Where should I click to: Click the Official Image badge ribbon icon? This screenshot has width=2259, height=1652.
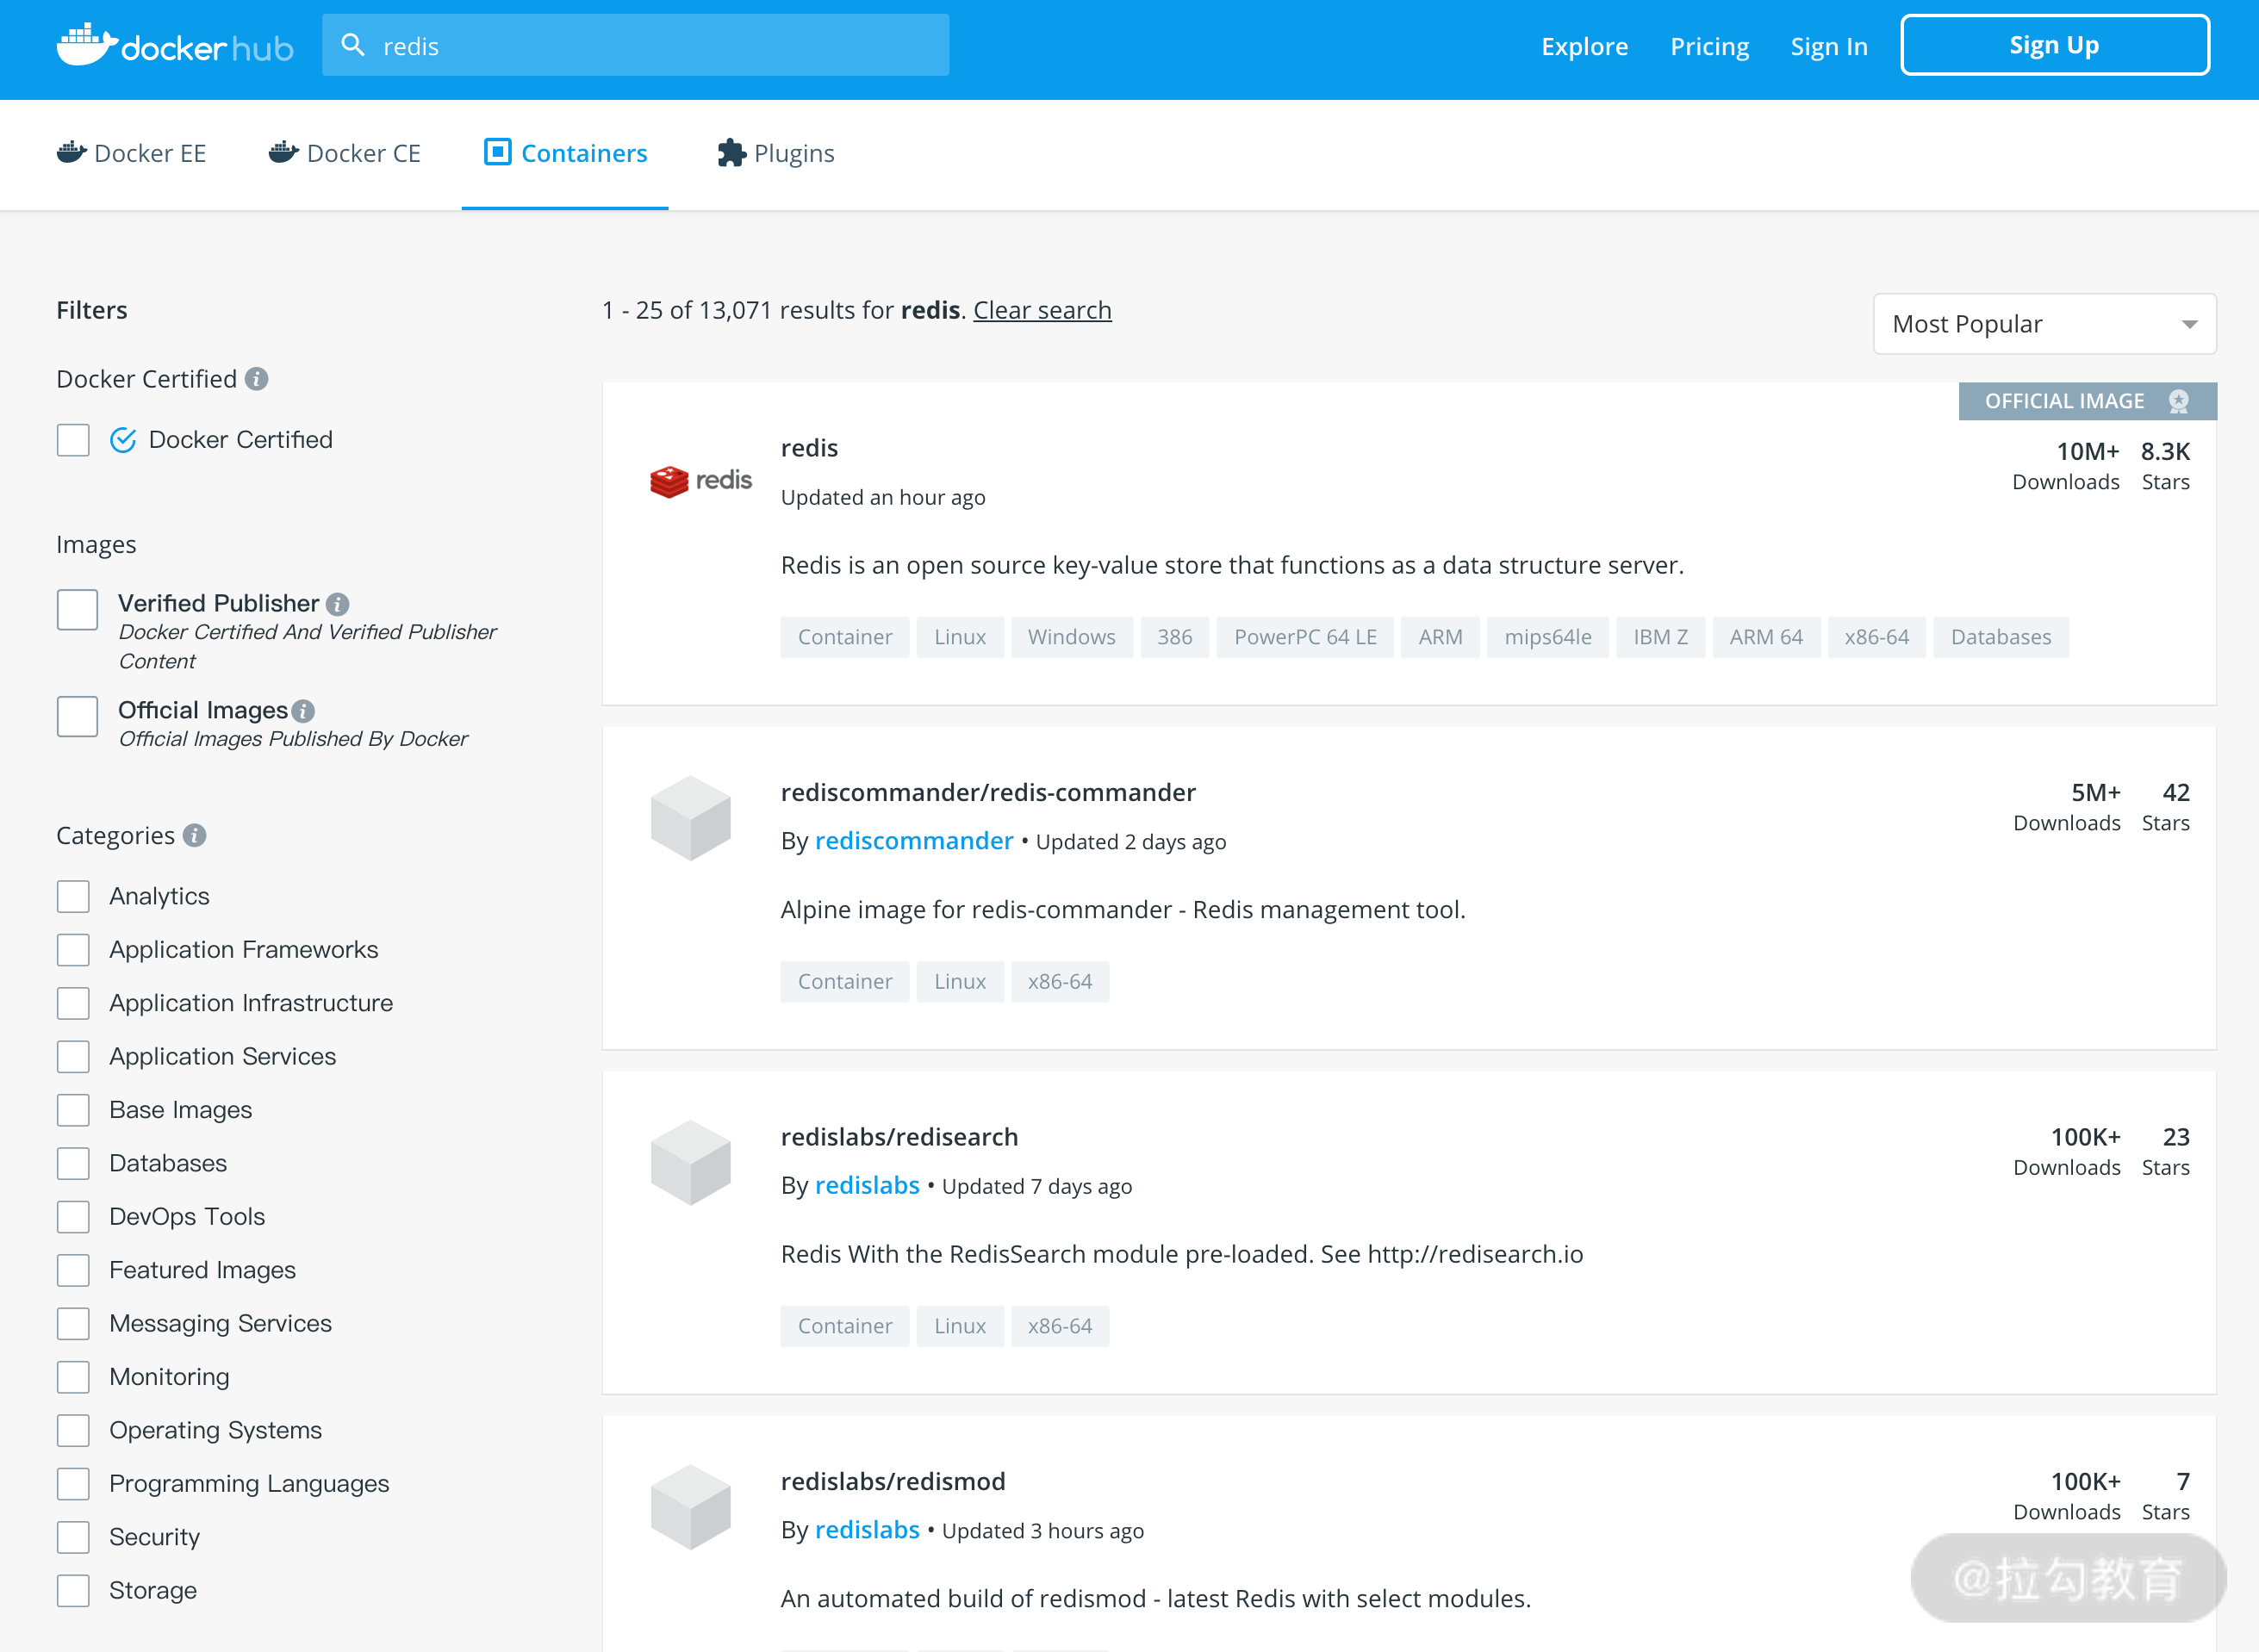[x=2179, y=401]
